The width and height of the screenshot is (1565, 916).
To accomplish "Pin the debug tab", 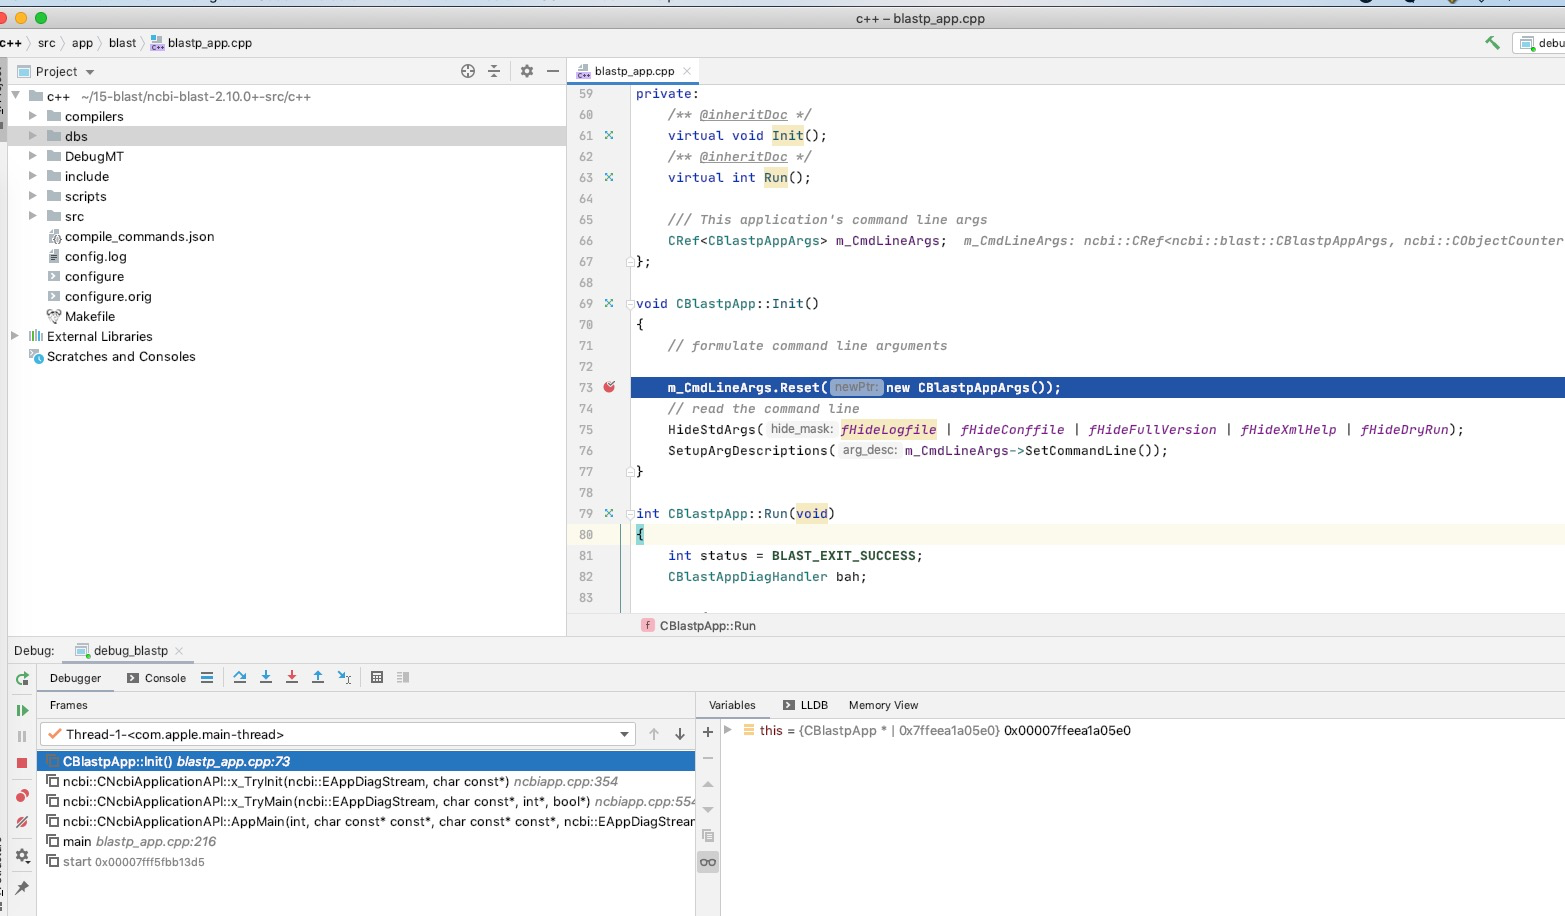I will click(x=22, y=888).
